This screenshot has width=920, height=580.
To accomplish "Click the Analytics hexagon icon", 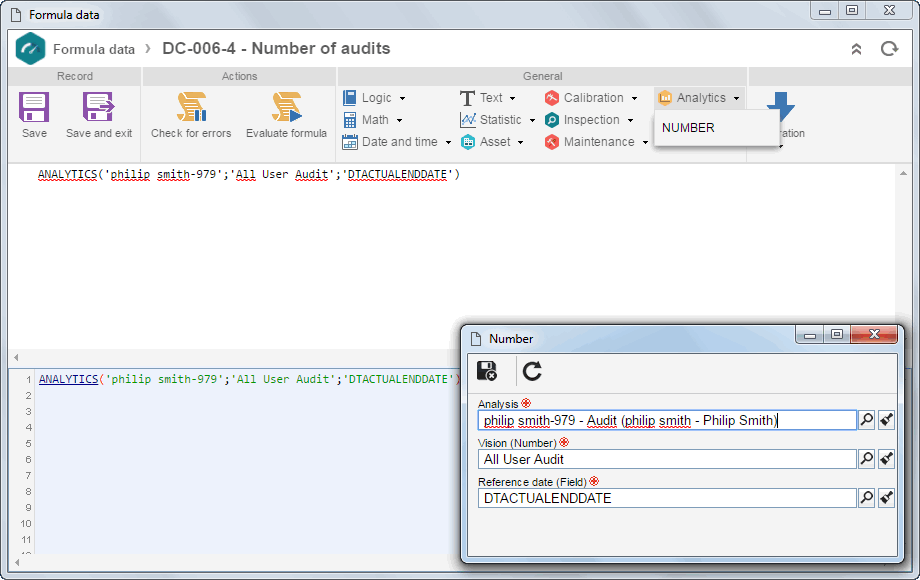I will pos(665,98).
